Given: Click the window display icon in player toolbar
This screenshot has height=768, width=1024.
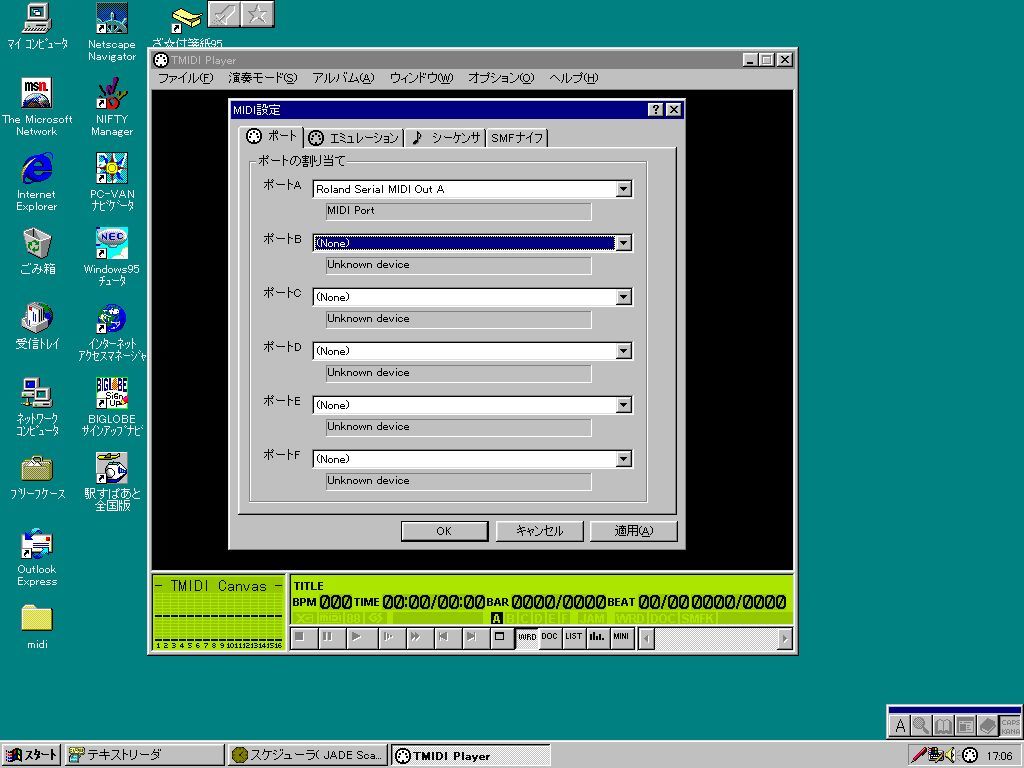Looking at the screenshot, I should pyautogui.click(x=500, y=637).
